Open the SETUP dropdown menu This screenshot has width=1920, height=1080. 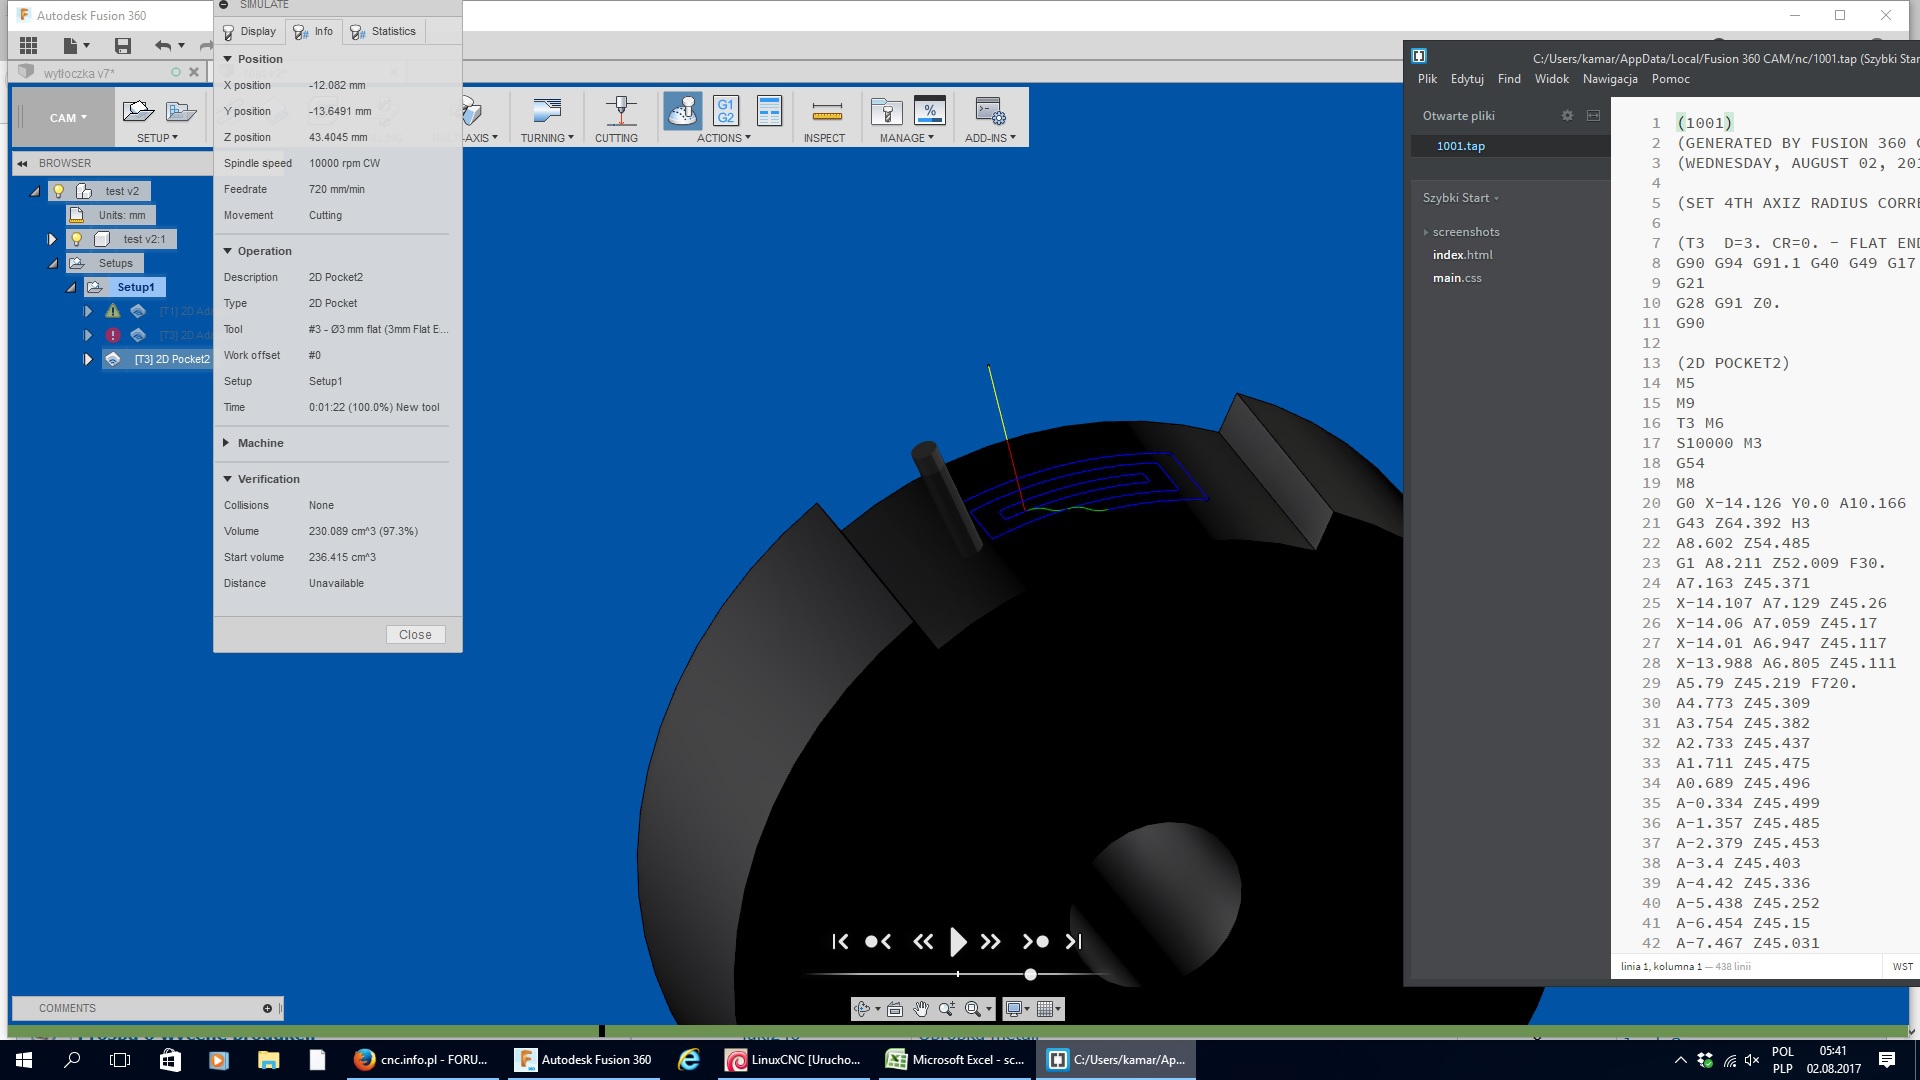pos(157,138)
